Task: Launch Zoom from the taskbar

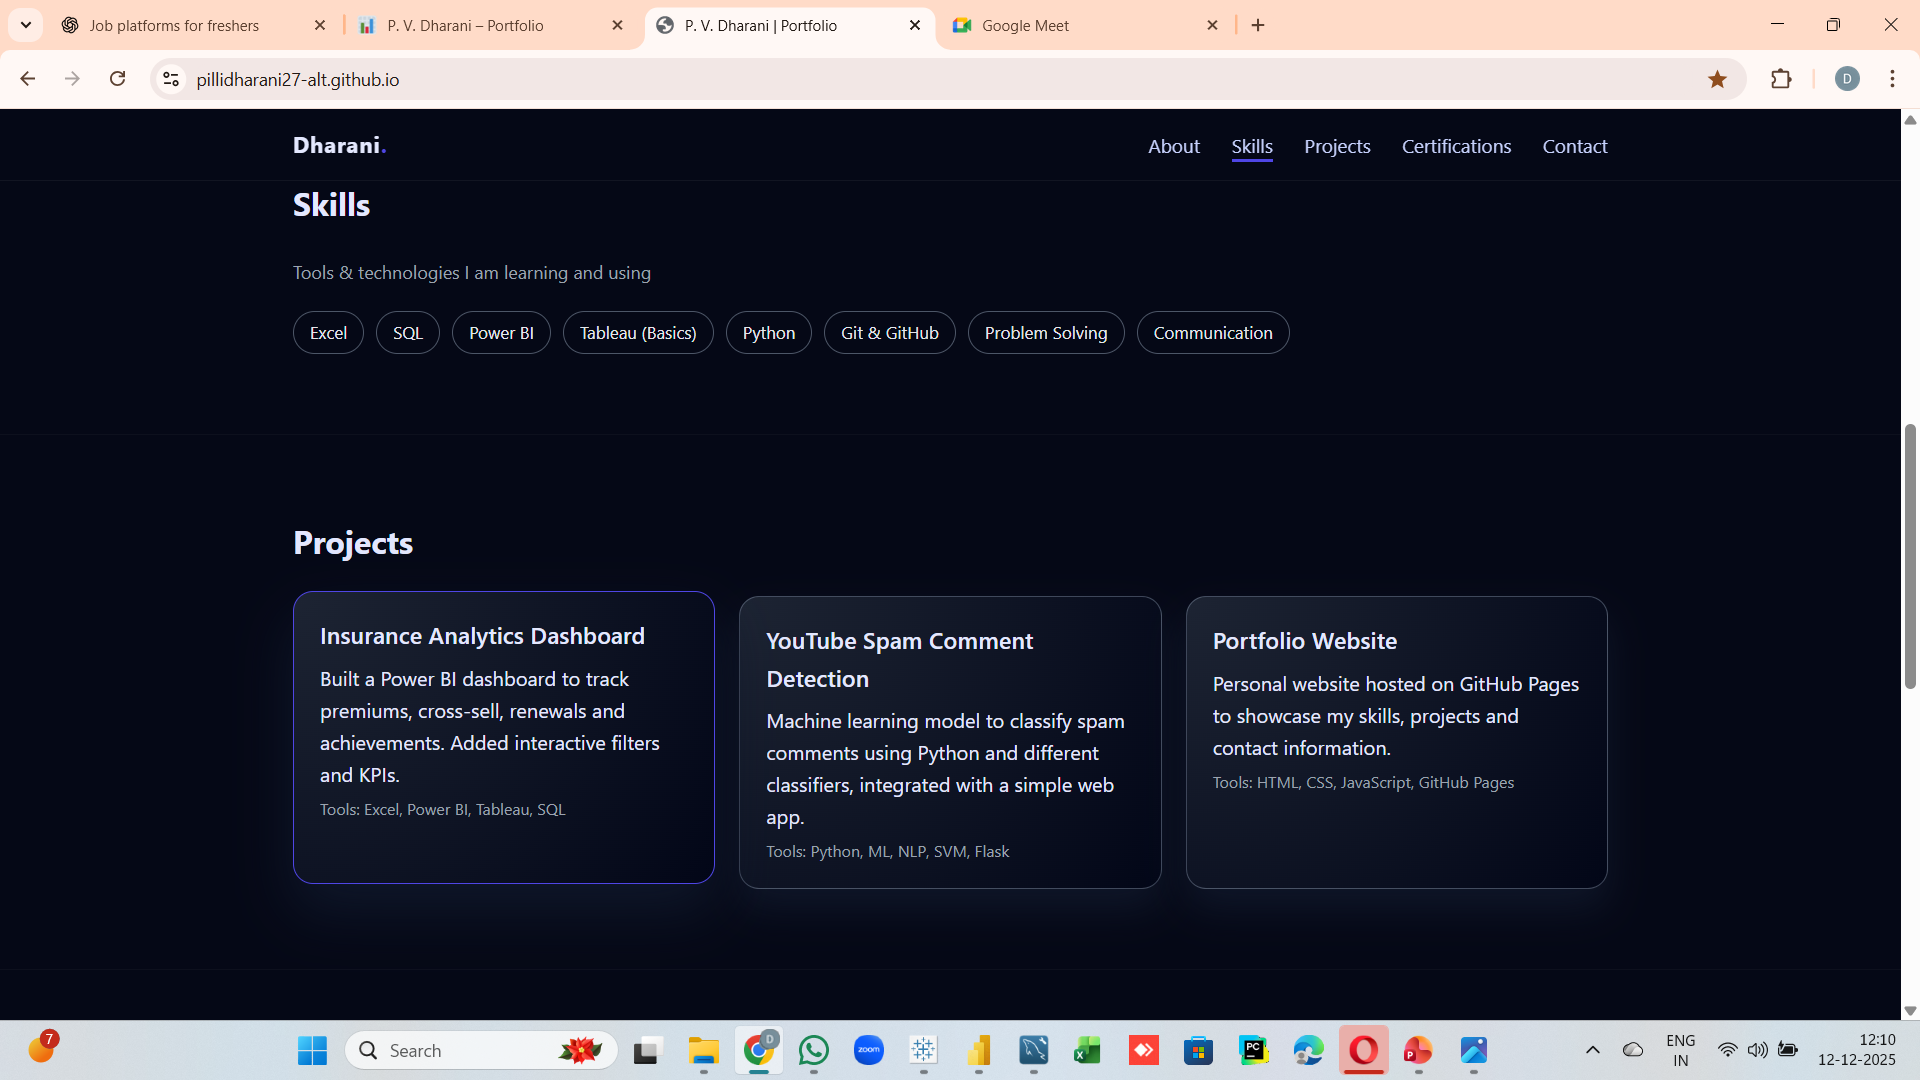Action: 868,1050
